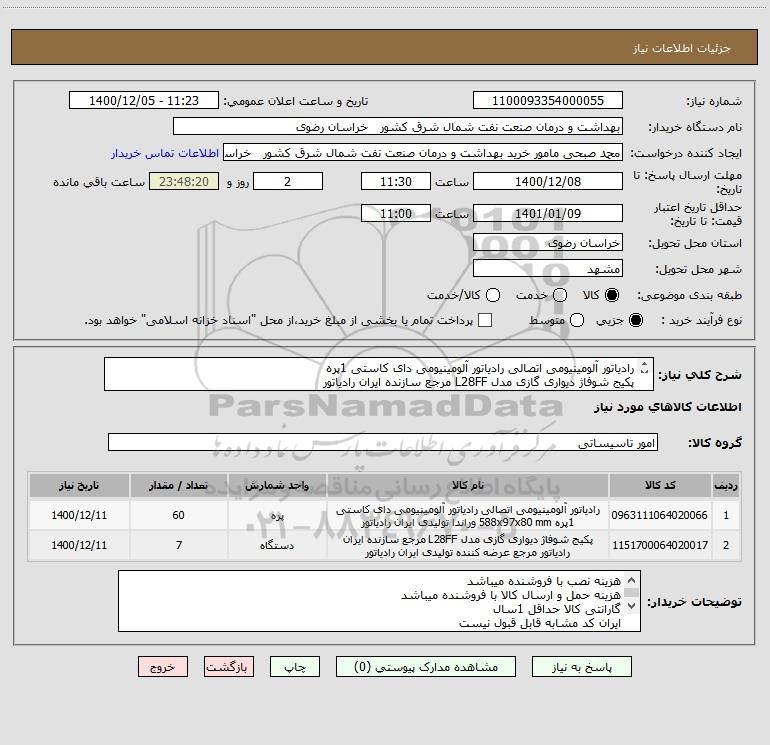Viewport: 770px width, 745px height.
Task: Select the کالا radio button
Action: pos(612,295)
